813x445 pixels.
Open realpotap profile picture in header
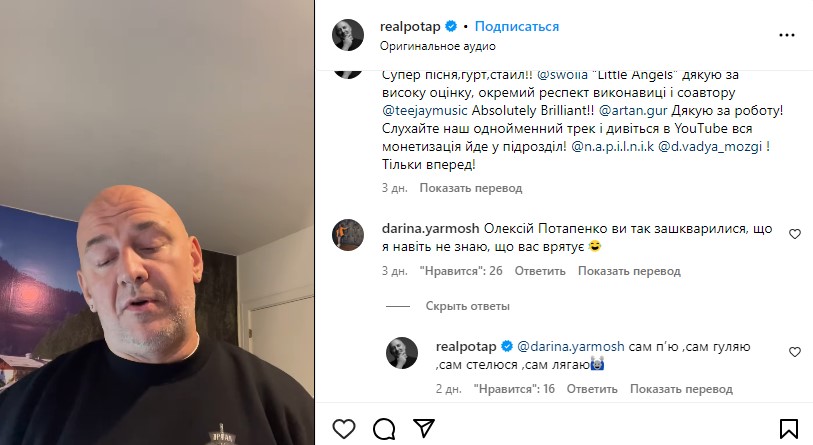pyautogui.click(x=348, y=35)
